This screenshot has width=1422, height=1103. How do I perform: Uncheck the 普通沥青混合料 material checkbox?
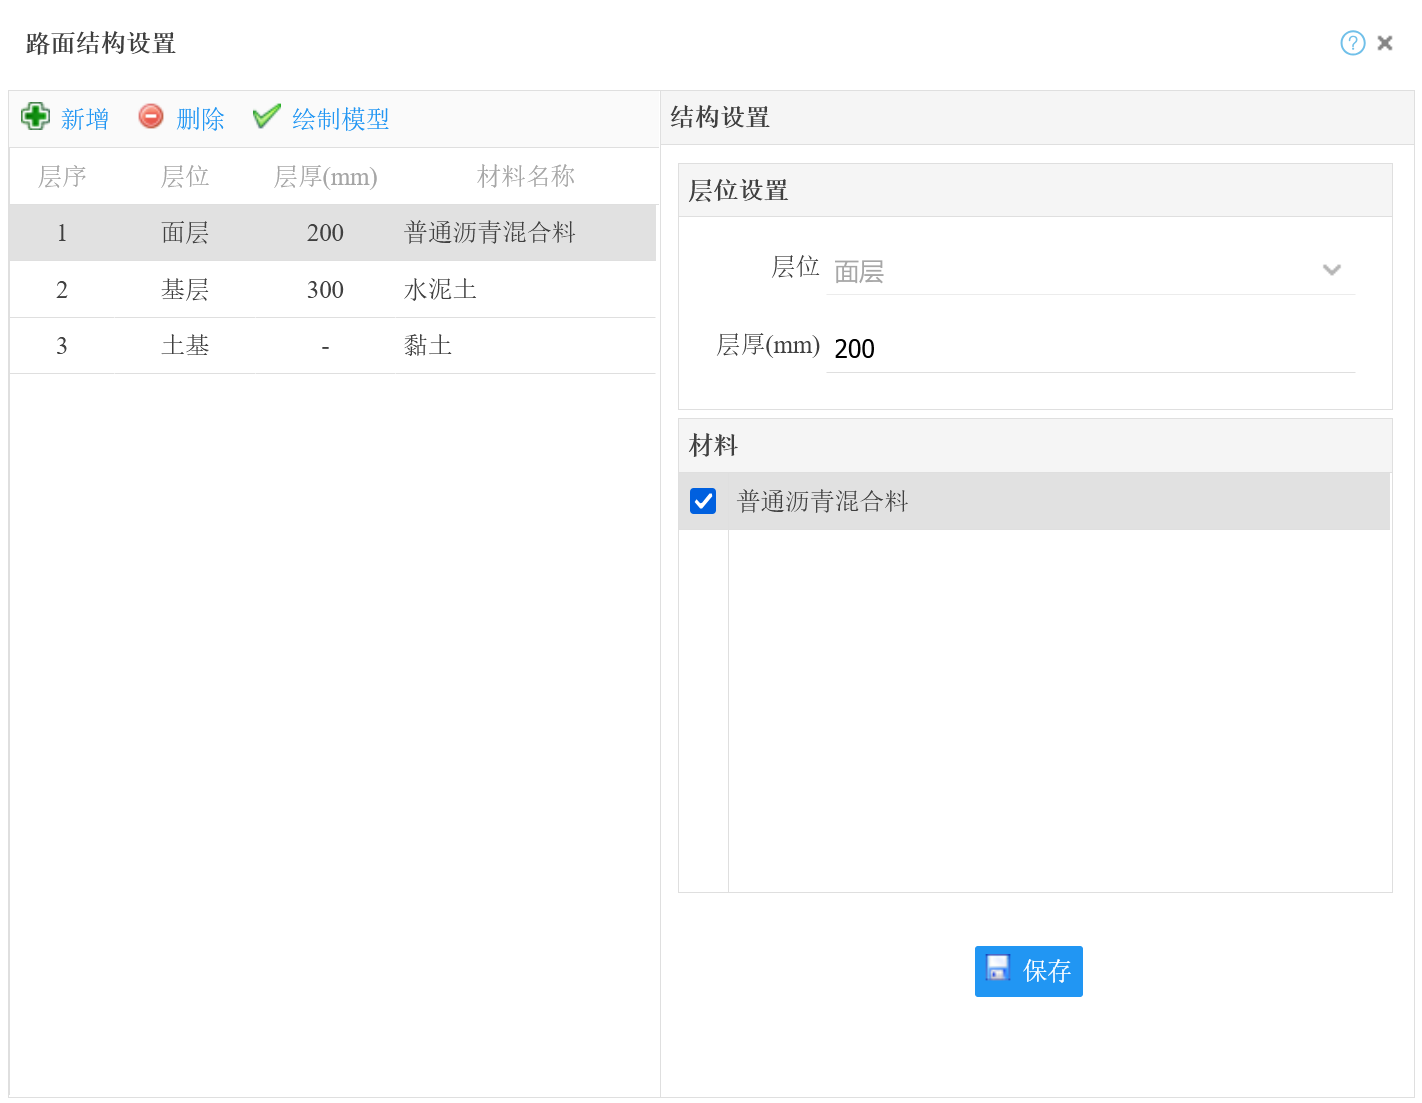tap(703, 501)
